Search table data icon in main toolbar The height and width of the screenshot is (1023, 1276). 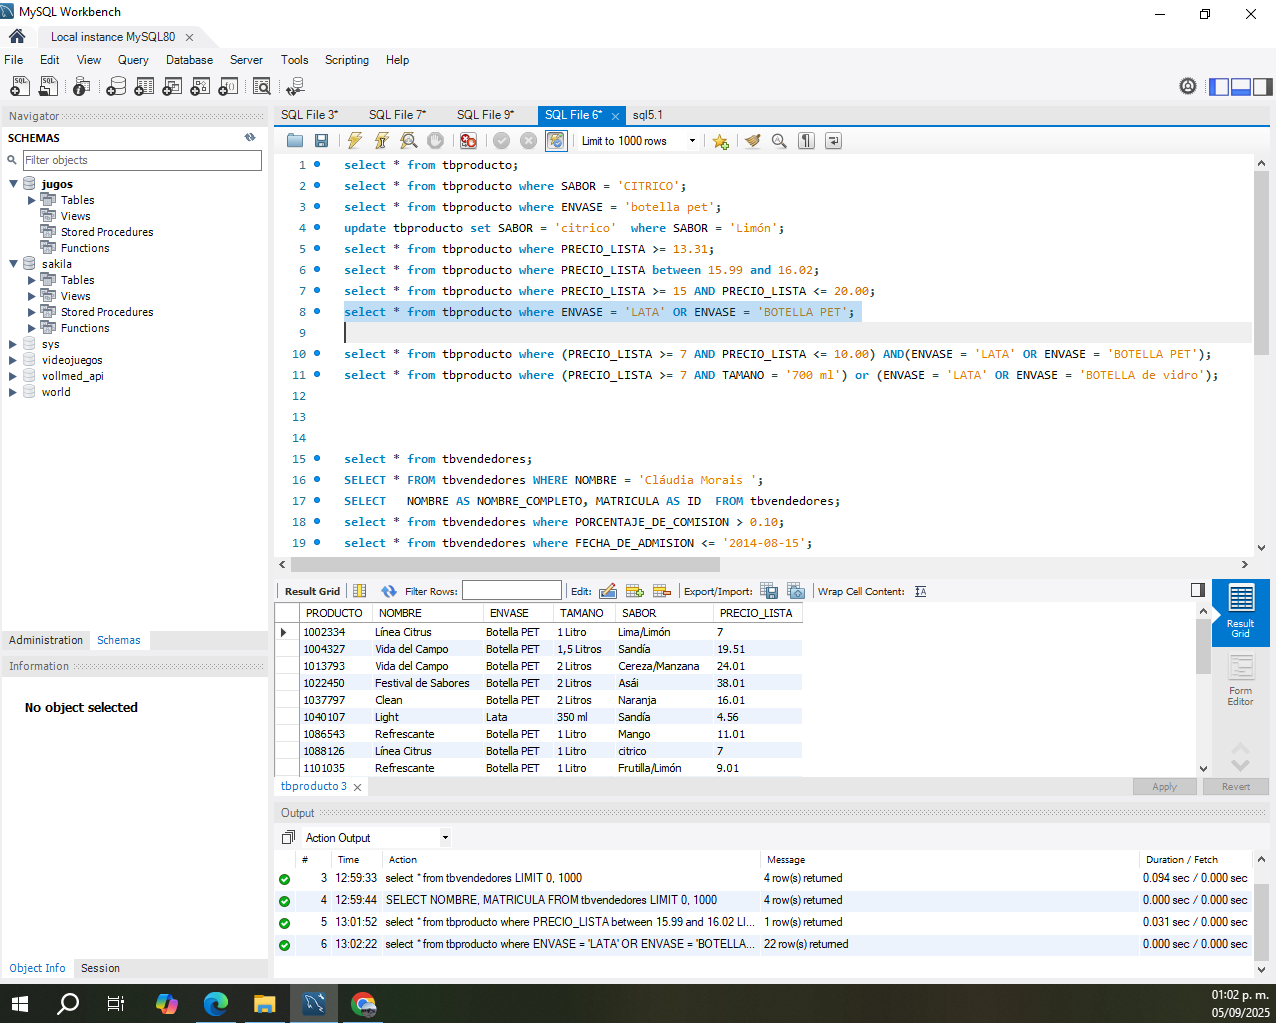click(x=262, y=87)
